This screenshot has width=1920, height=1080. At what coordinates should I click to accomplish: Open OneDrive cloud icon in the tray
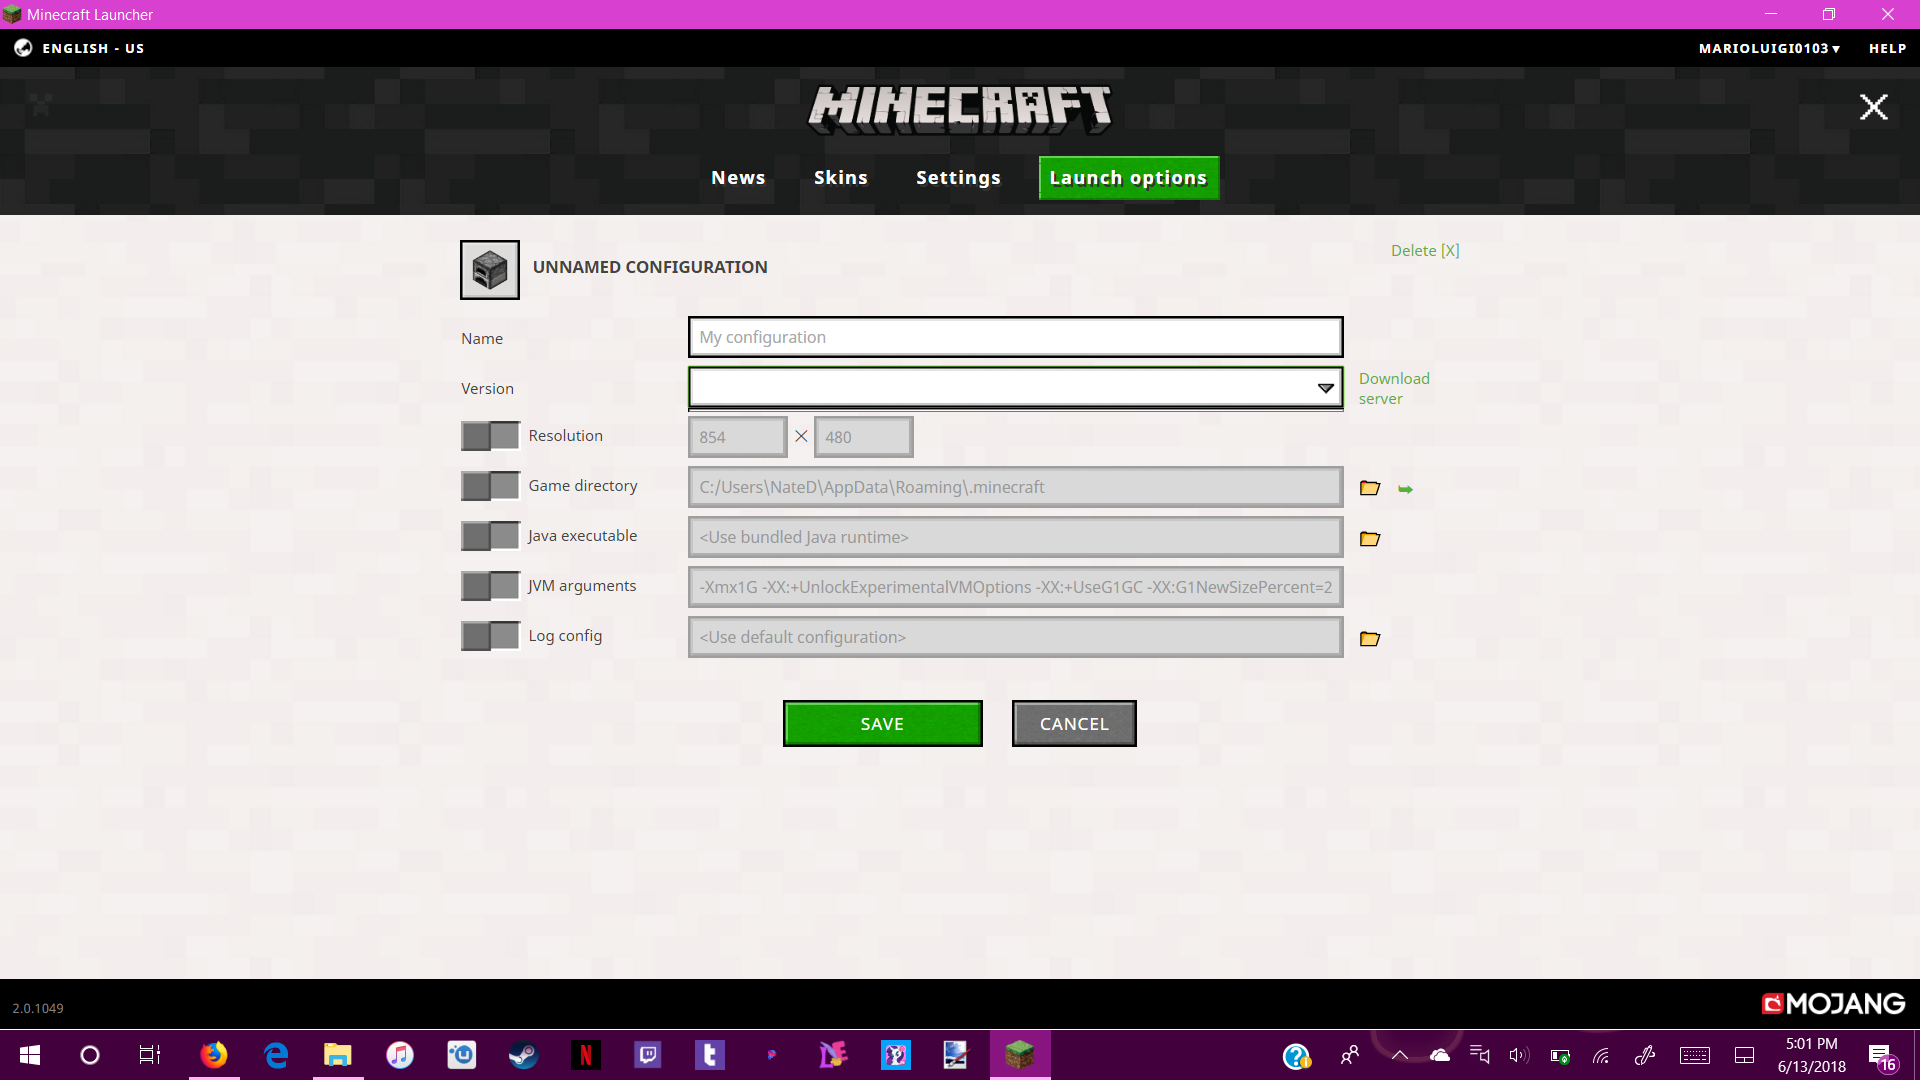tap(1440, 1055)
